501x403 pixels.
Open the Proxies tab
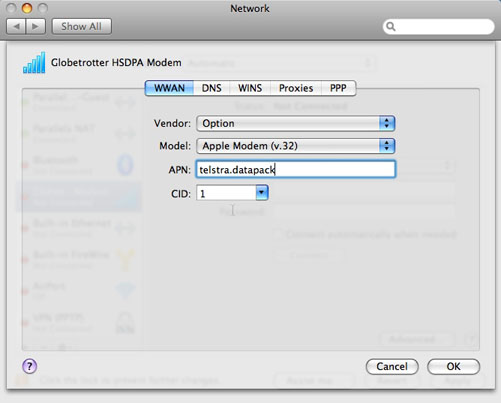[x=296, y=88]
